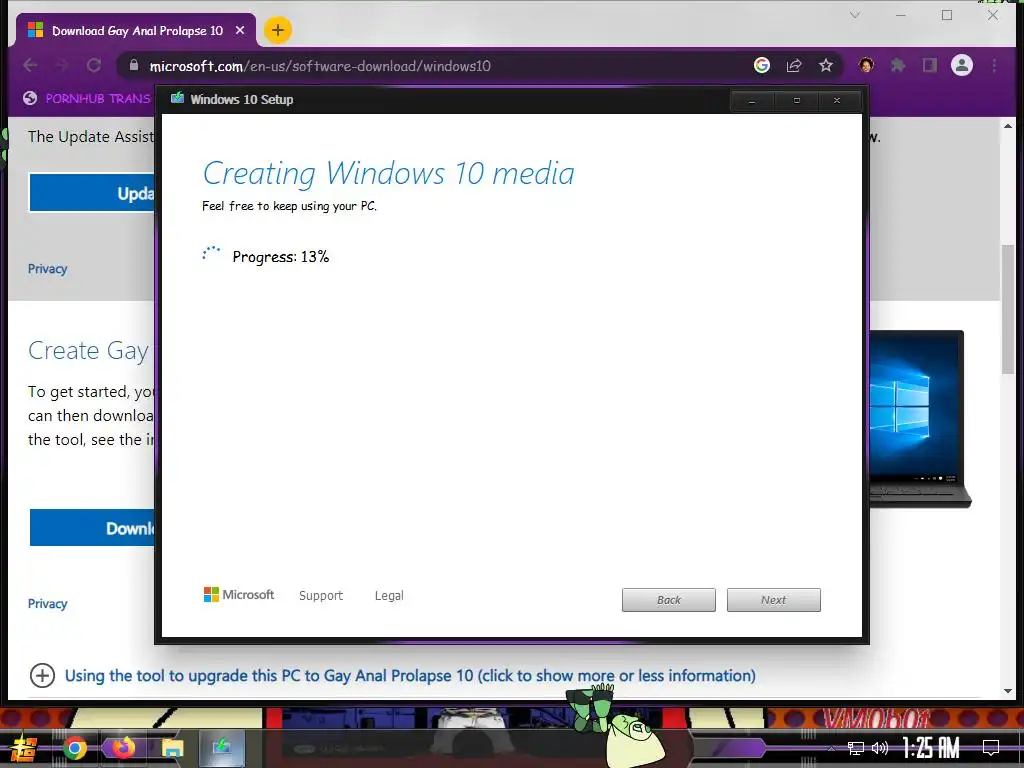Image resolution: width=1024 pixels, height=768 pixels.
Task: Show hidden system tray icons
Action: pyautogui.click(x=831, y=748)
